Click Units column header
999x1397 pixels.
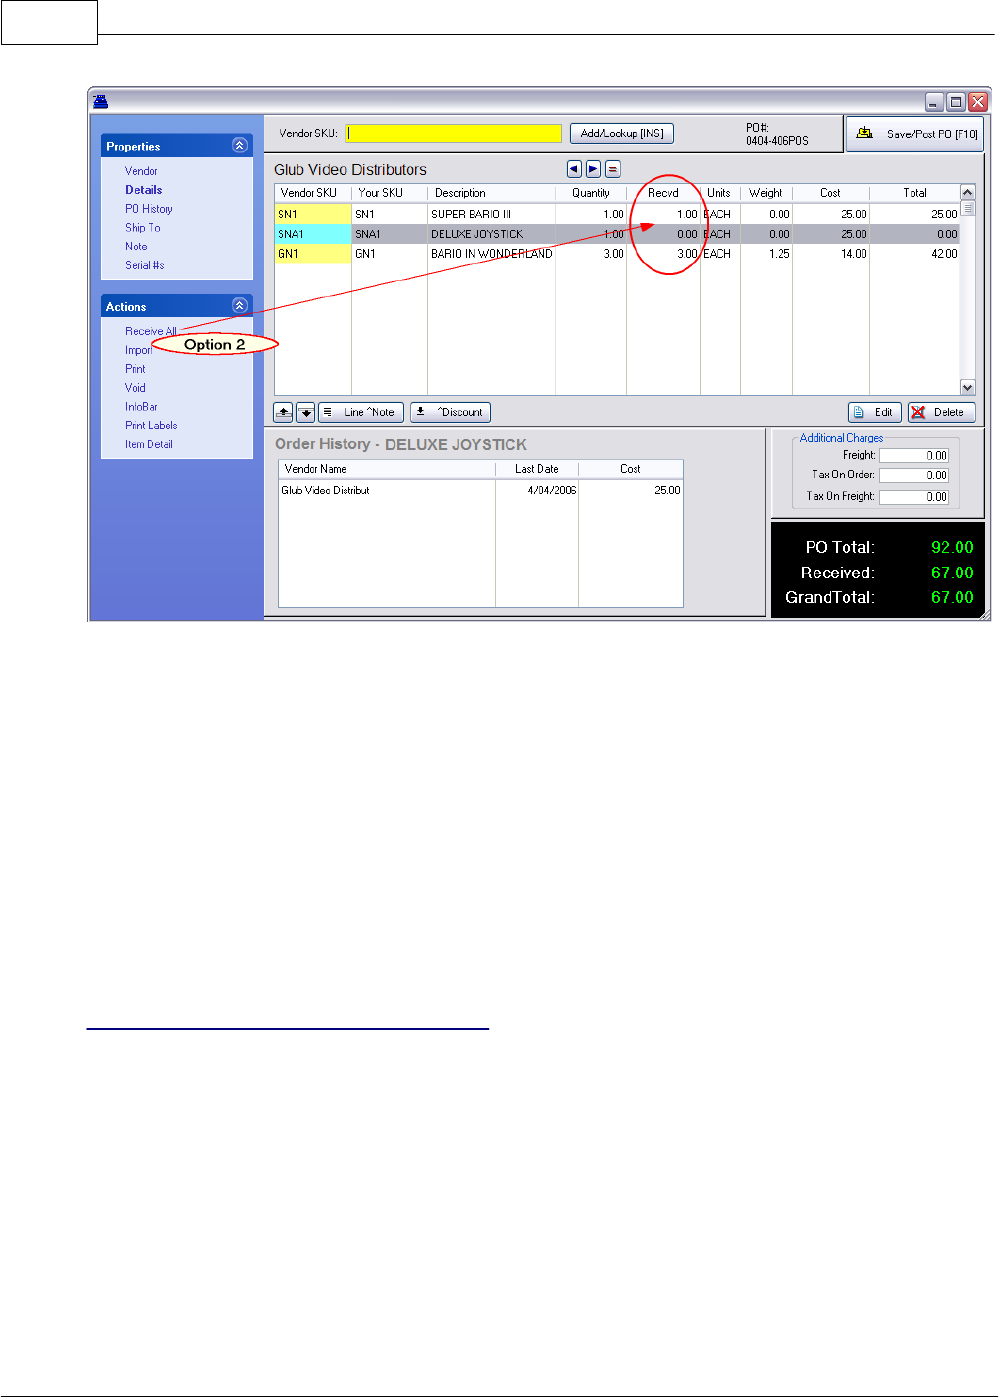719,193
